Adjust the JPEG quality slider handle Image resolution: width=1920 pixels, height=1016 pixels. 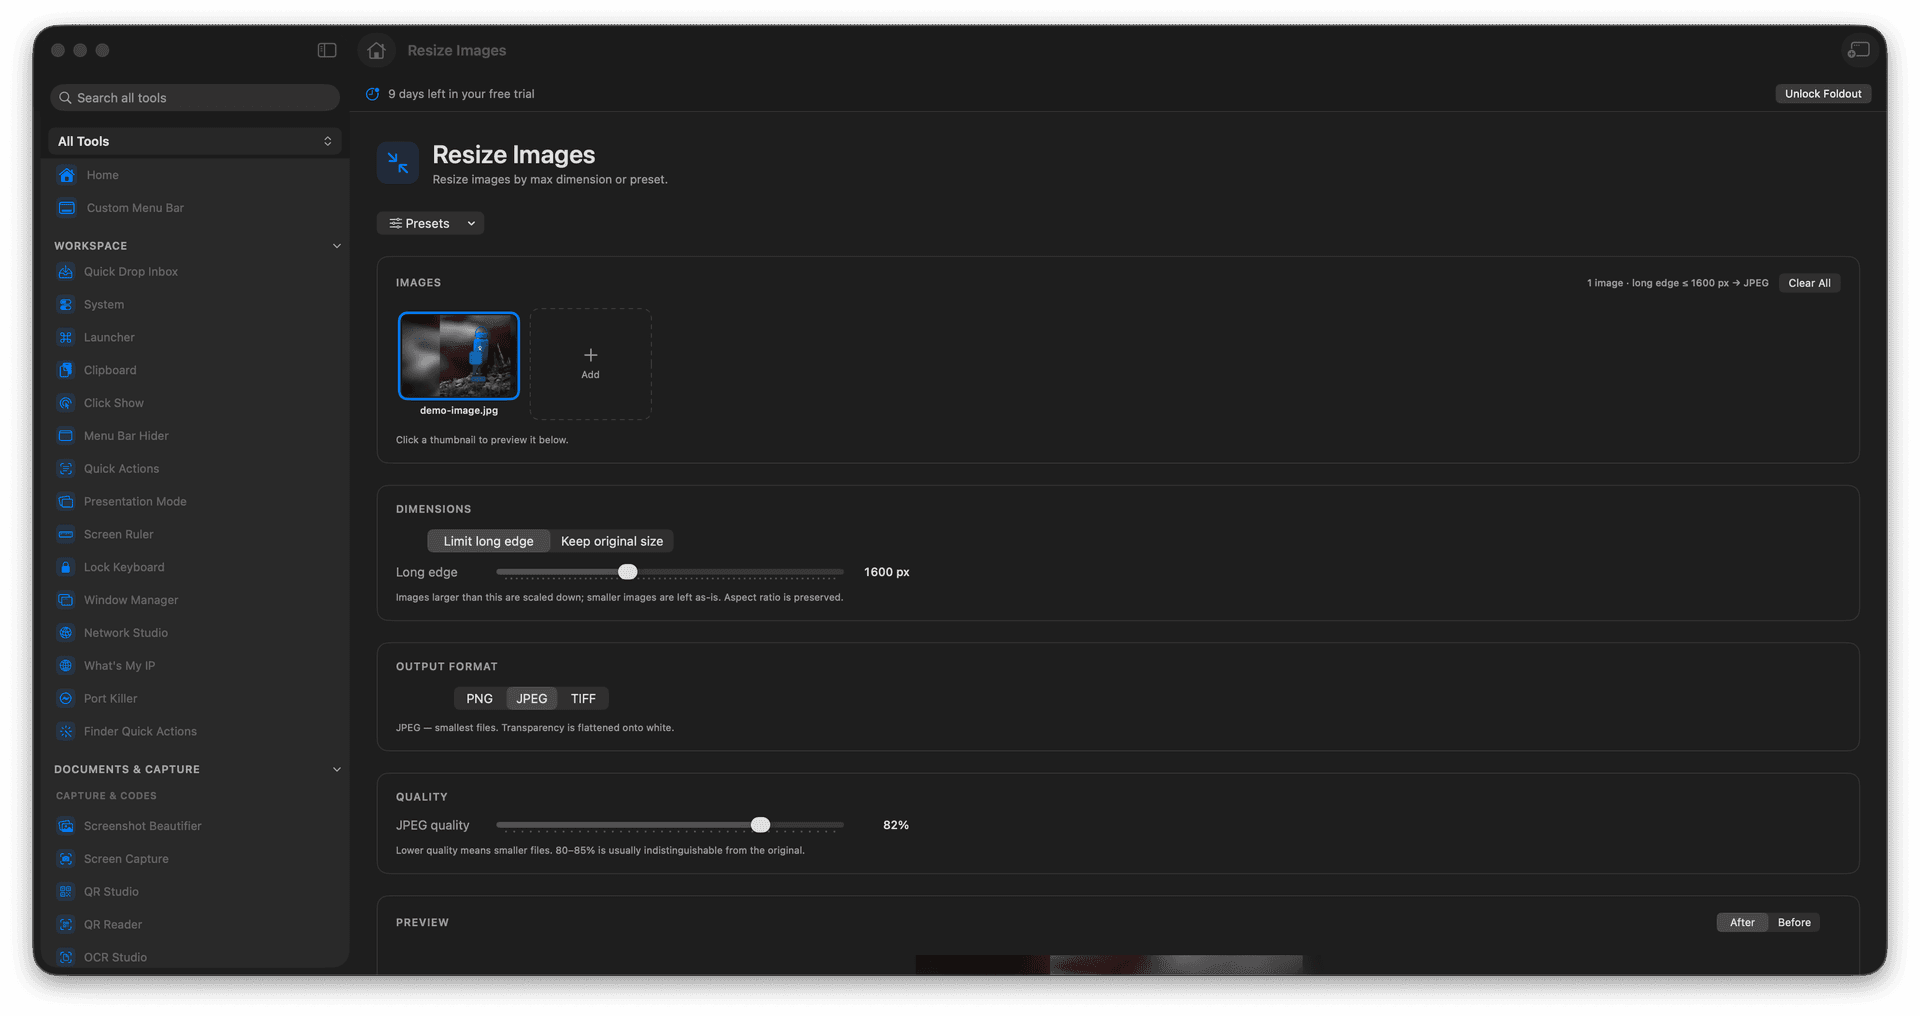click(761, 825)
